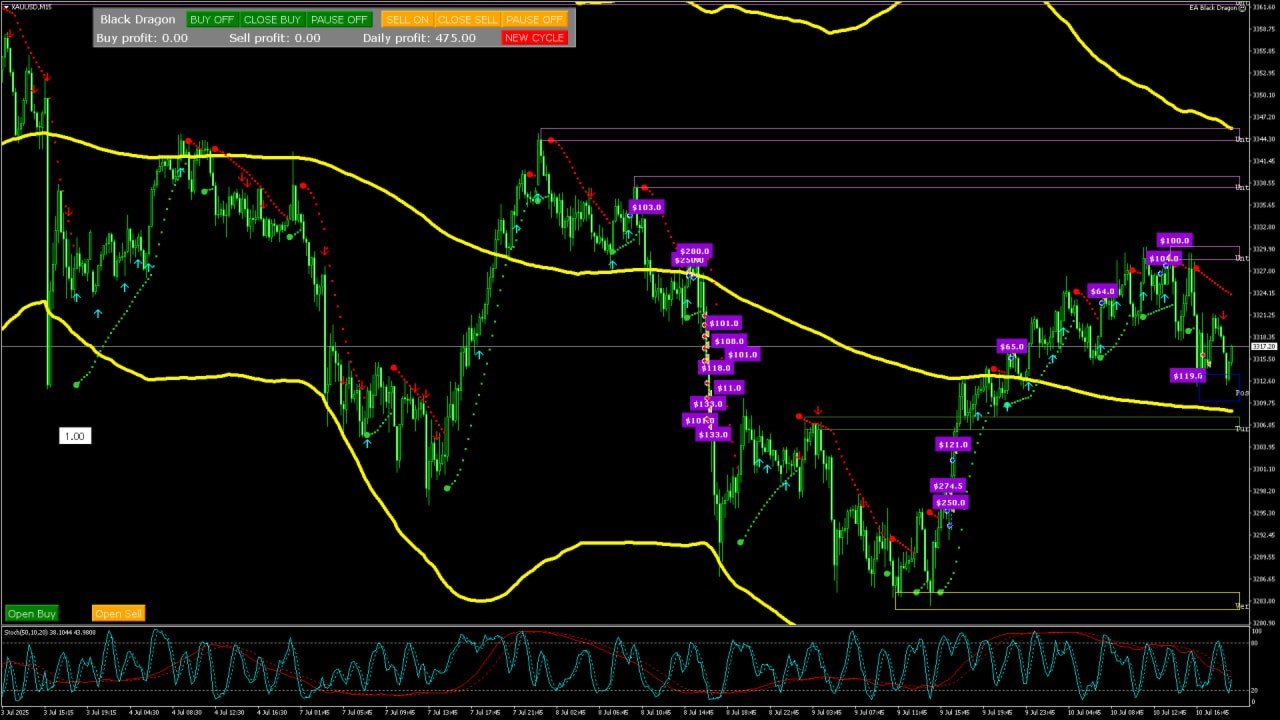
Task: Click the $118.0 profit label
Action: coord(716,368)
